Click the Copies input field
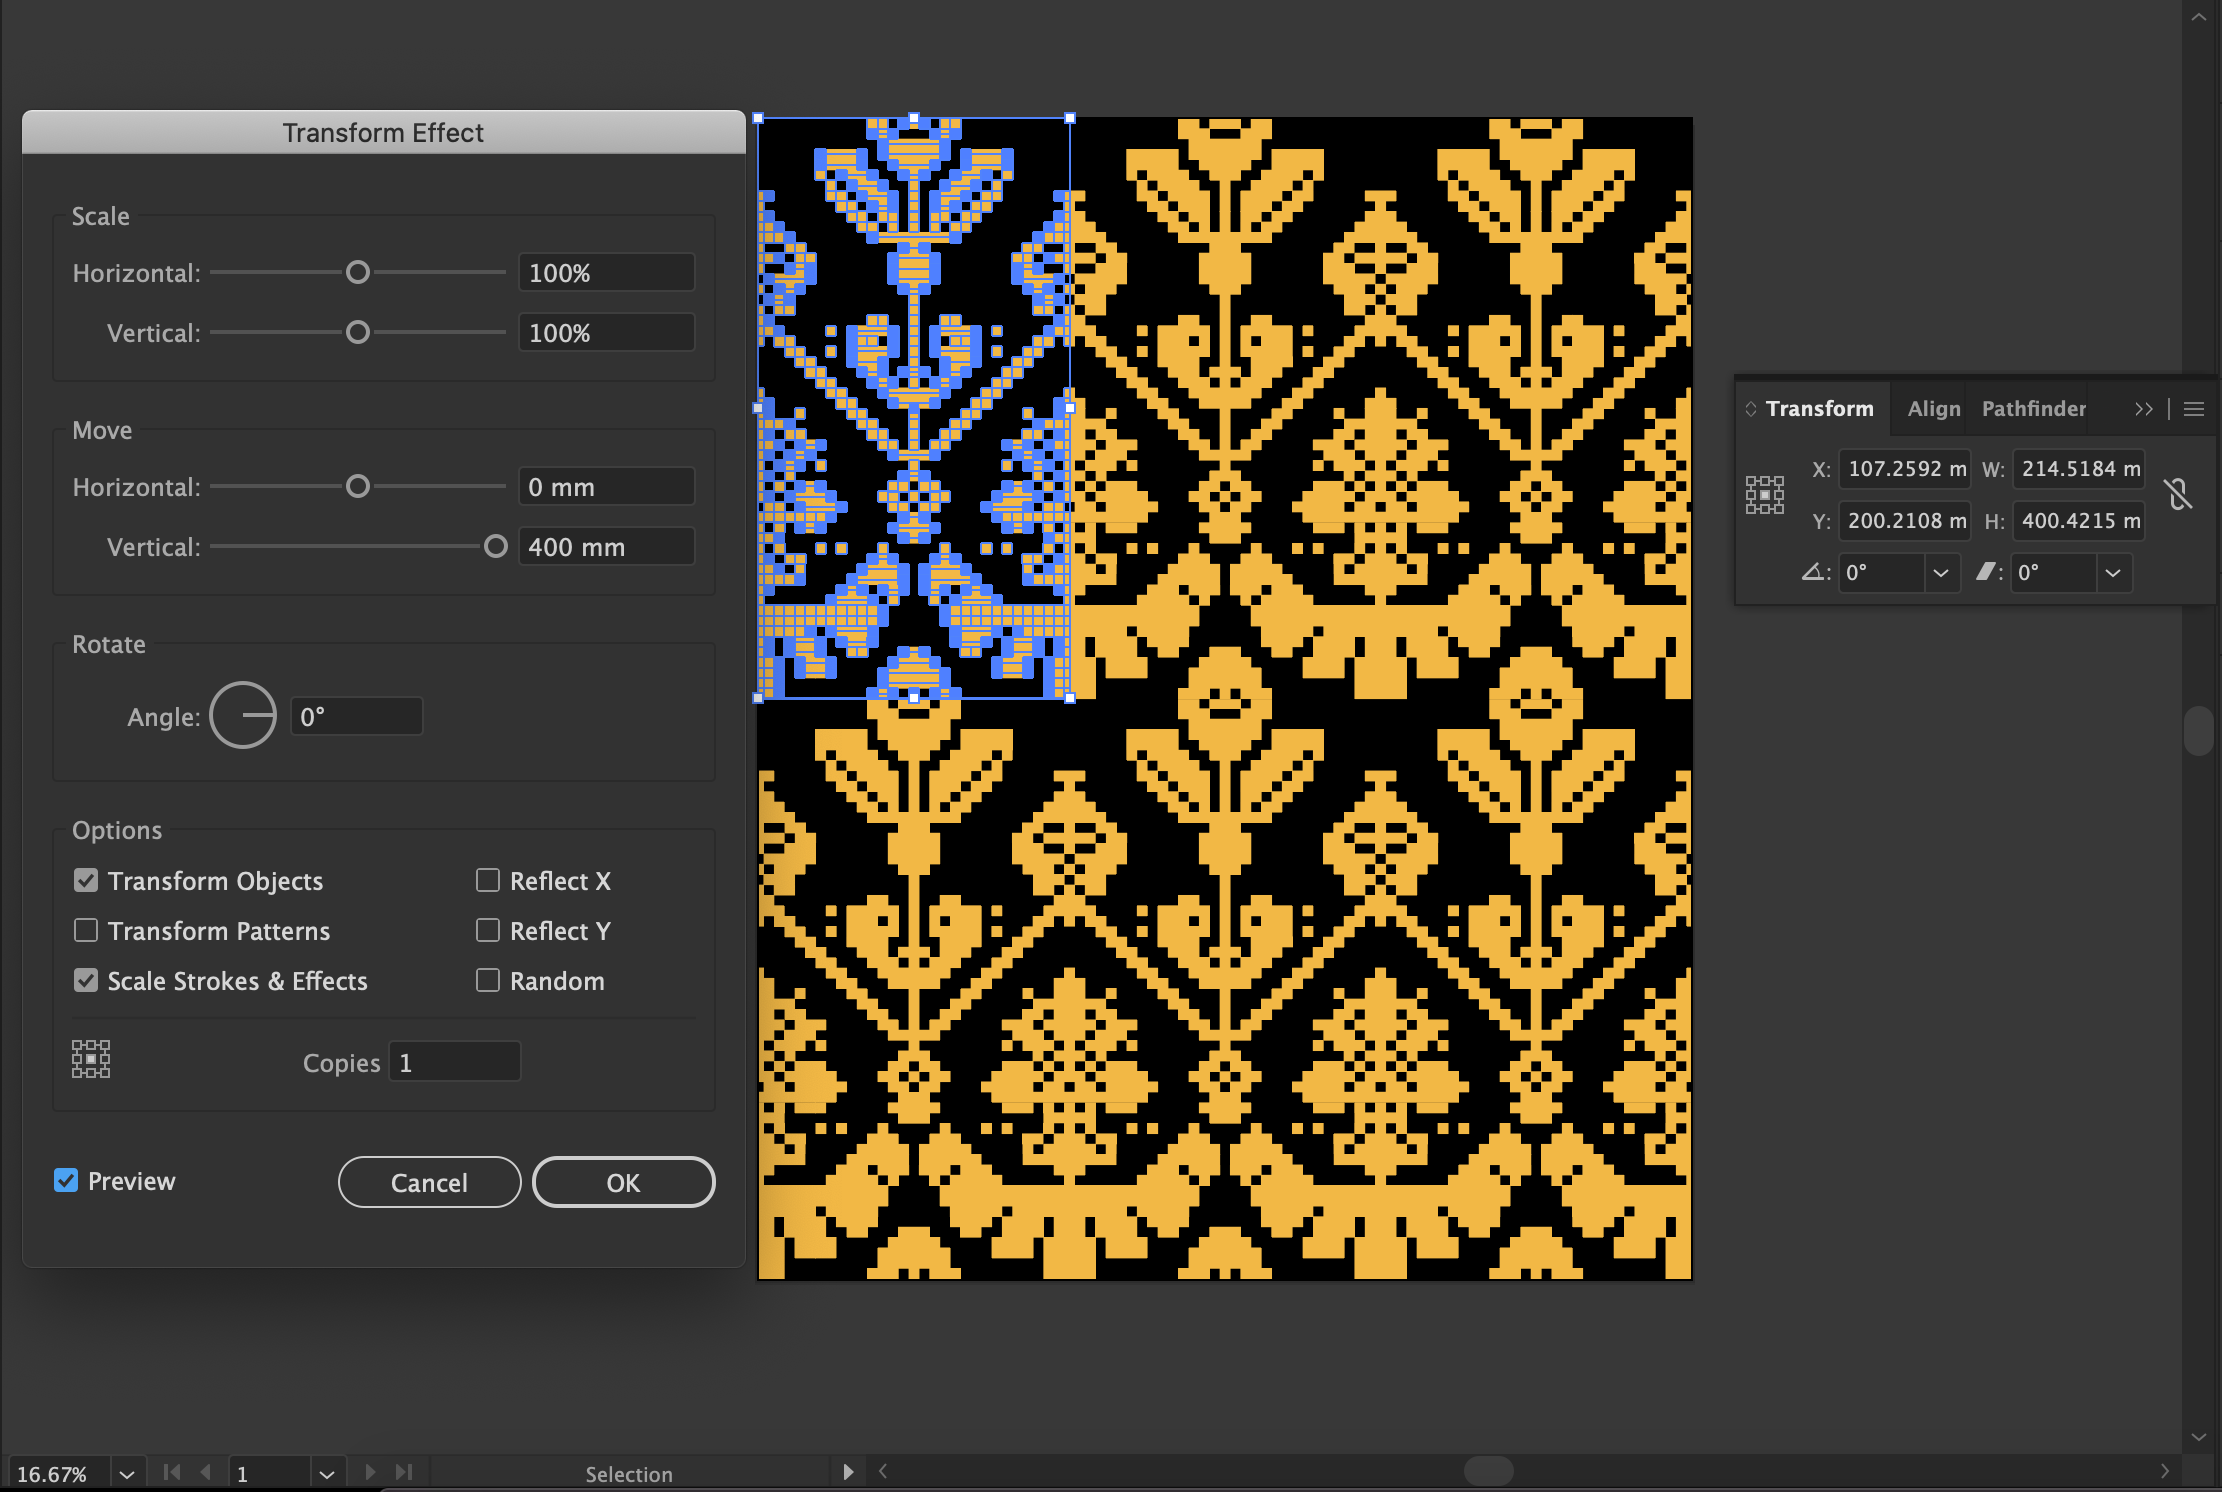The image size is (2222, 1492). click(455, 1062)
